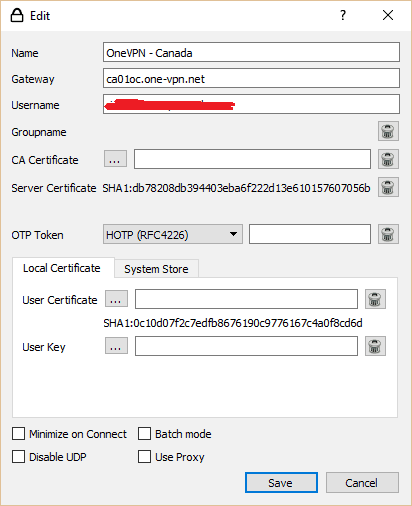Image resolution: width=412 pixels, height=506 pixels.
Task: Click the lock icon in the Edit title bar
Action: 17,15
